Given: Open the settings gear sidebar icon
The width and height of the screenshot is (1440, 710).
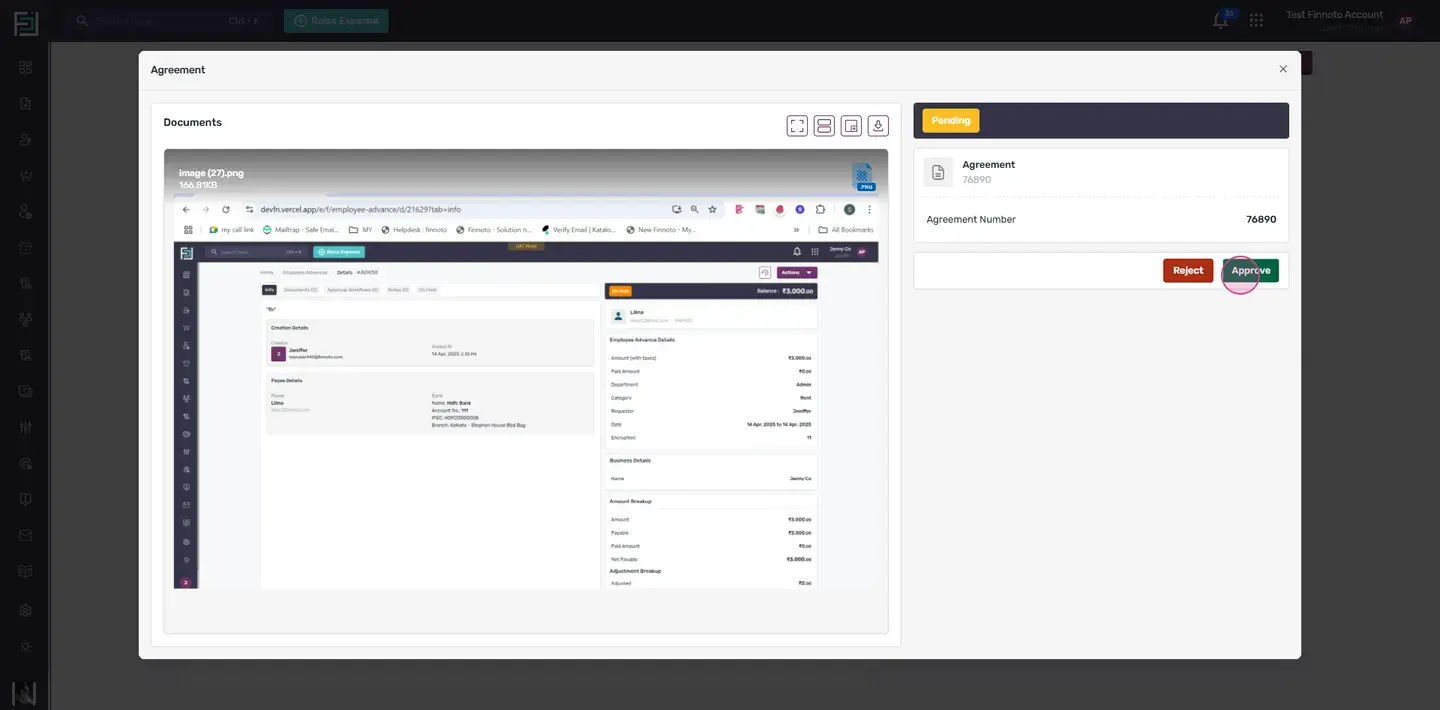Looking at the screenshot, I should pyautogui.click(x=26, y=610).
